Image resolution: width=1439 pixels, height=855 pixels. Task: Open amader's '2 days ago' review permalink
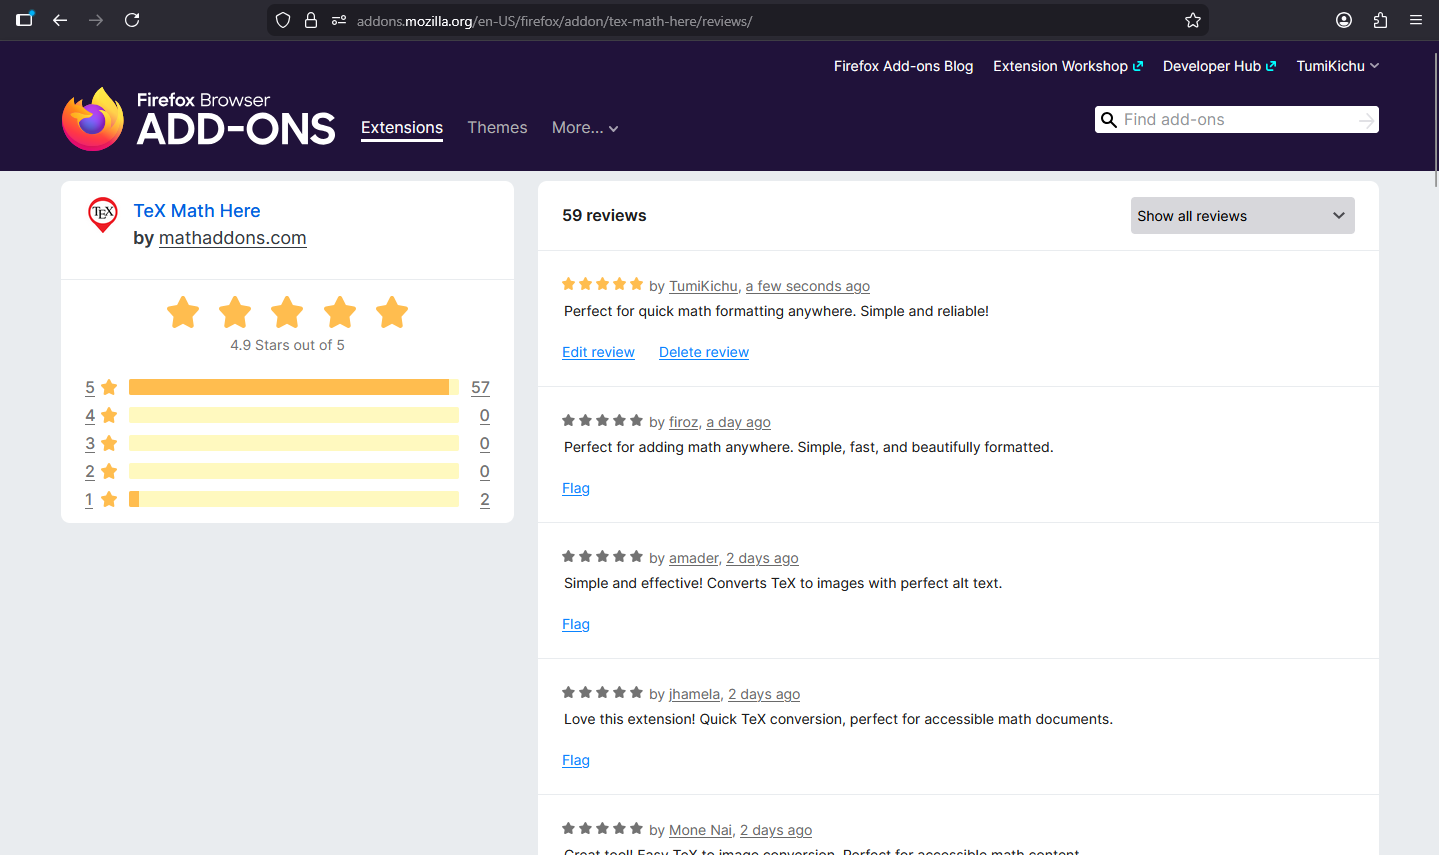[763, 558]
